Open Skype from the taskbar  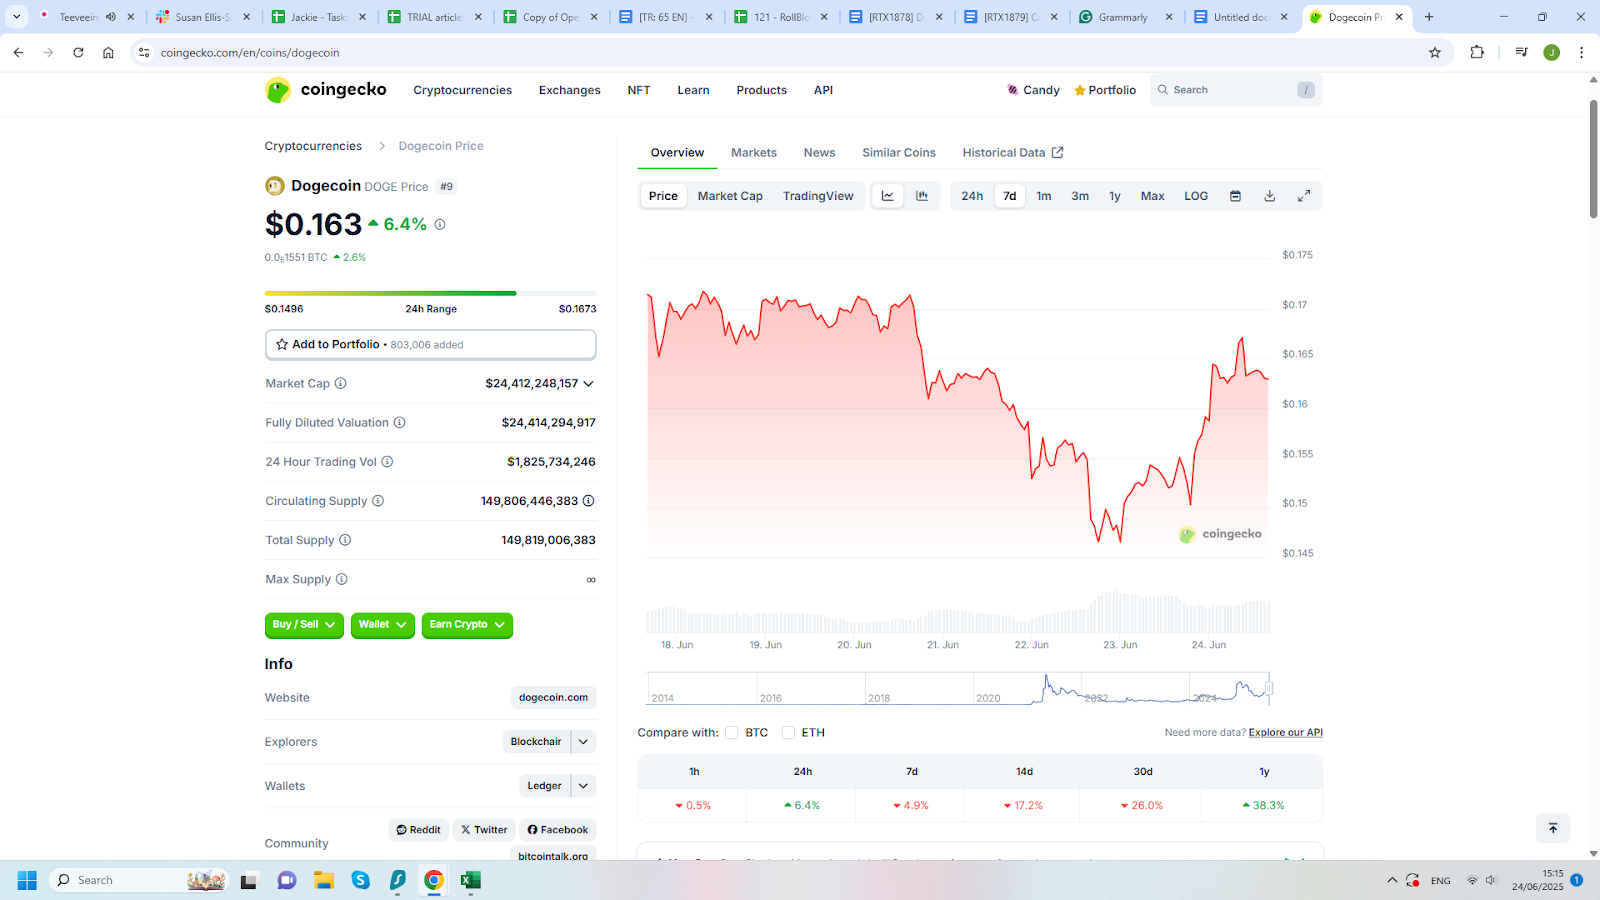[361, 880]
